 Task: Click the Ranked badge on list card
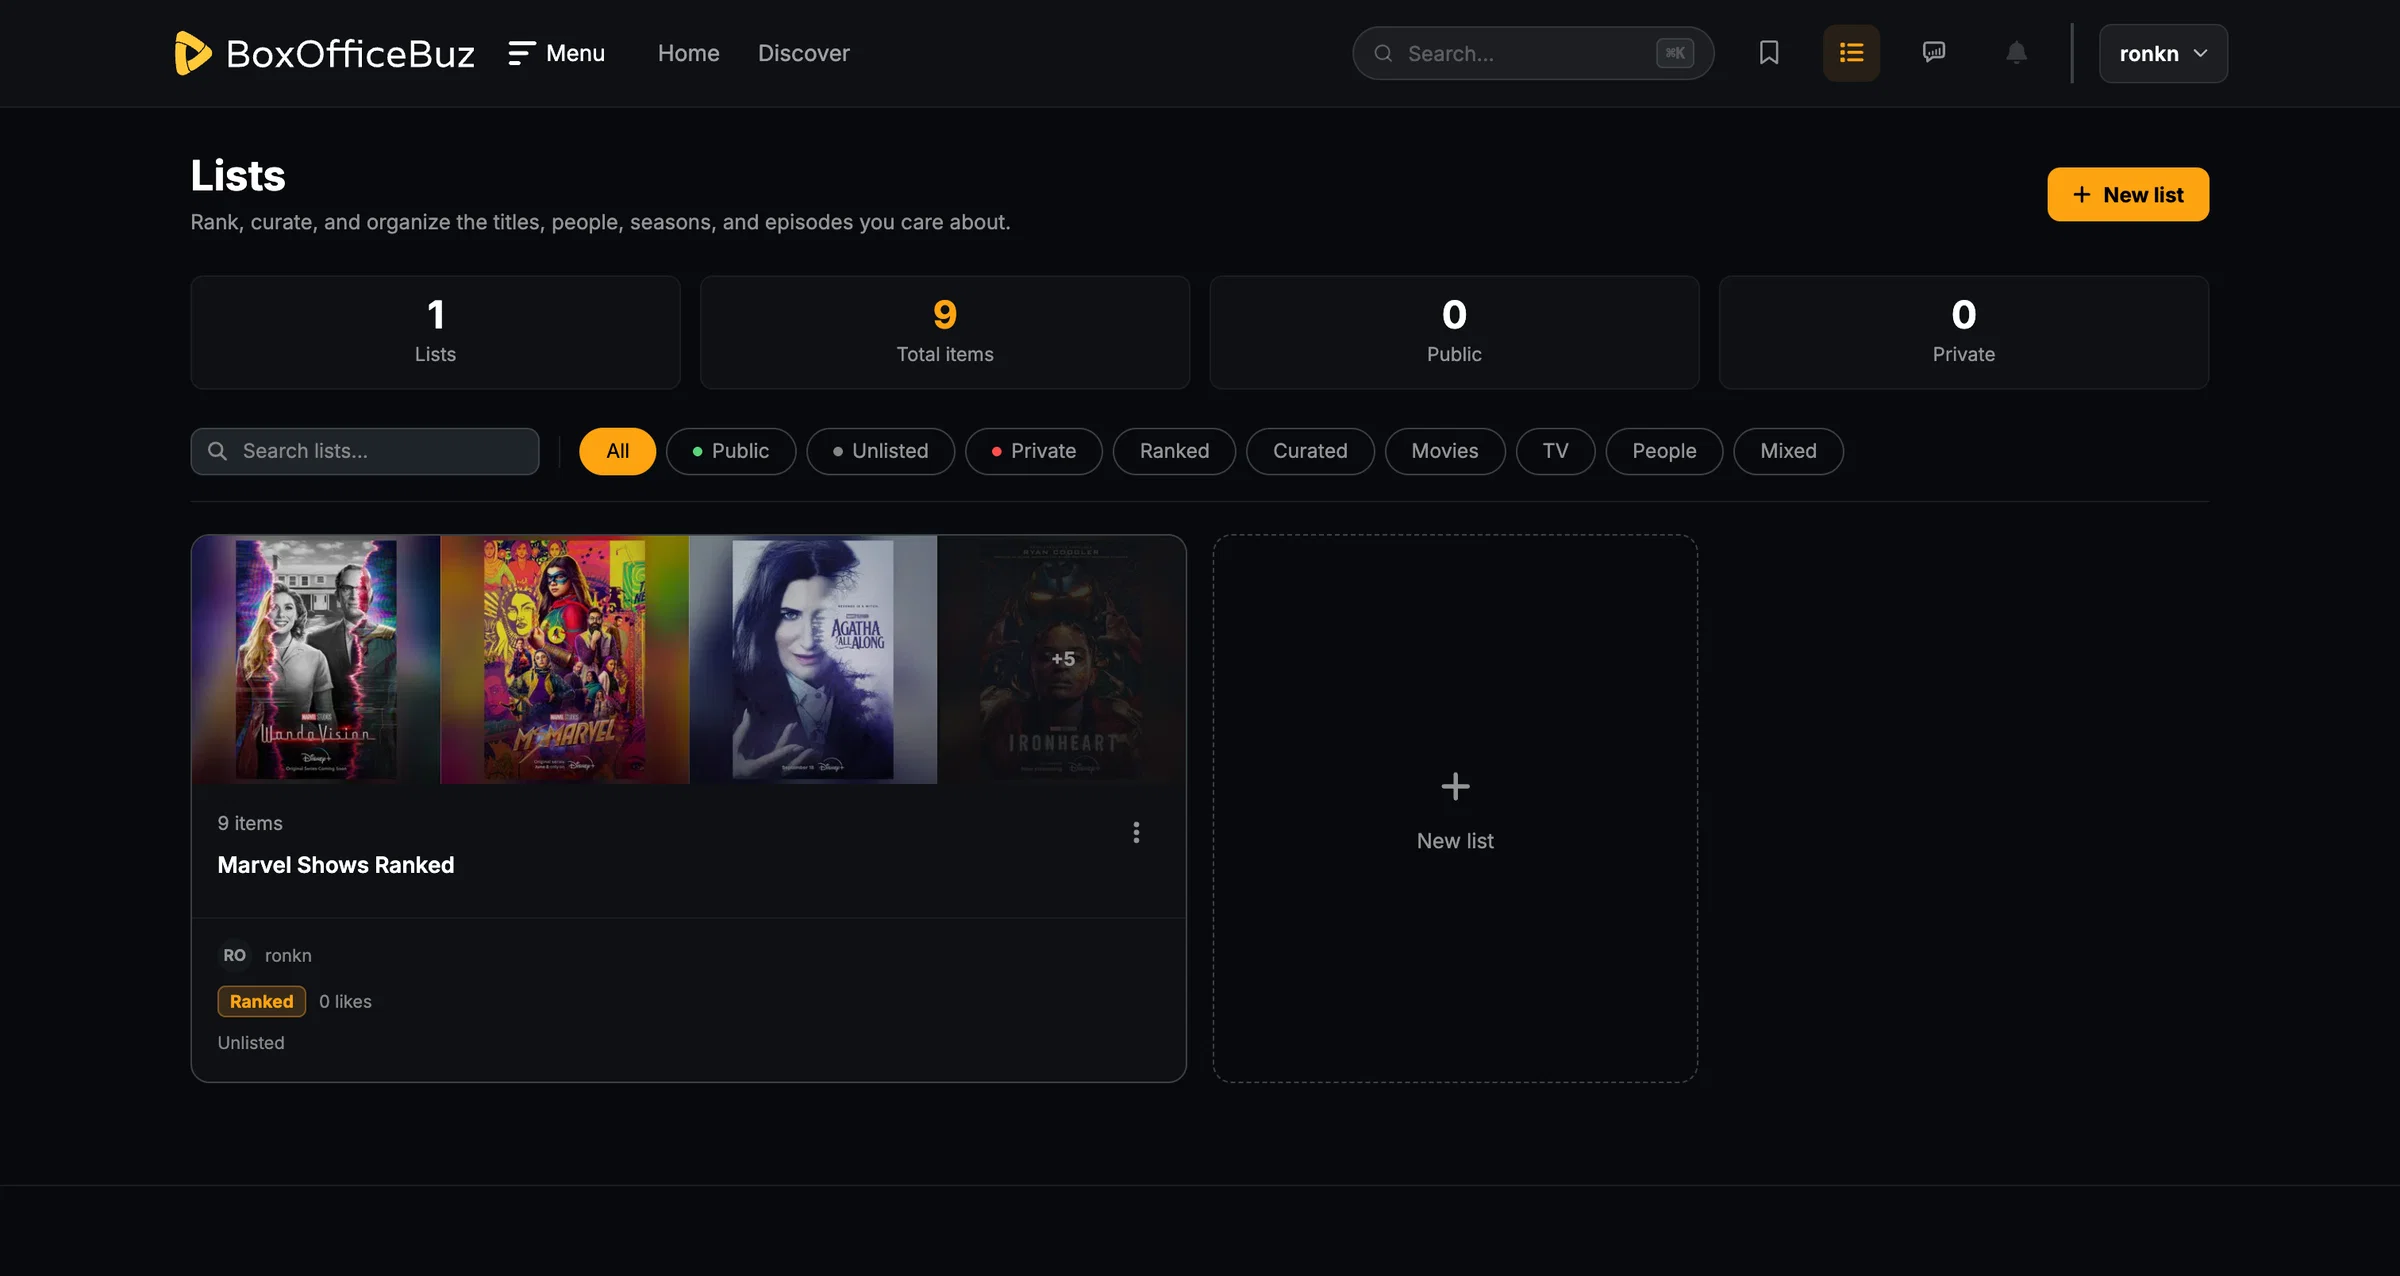pyautogui.click(x=262, y=1001)
